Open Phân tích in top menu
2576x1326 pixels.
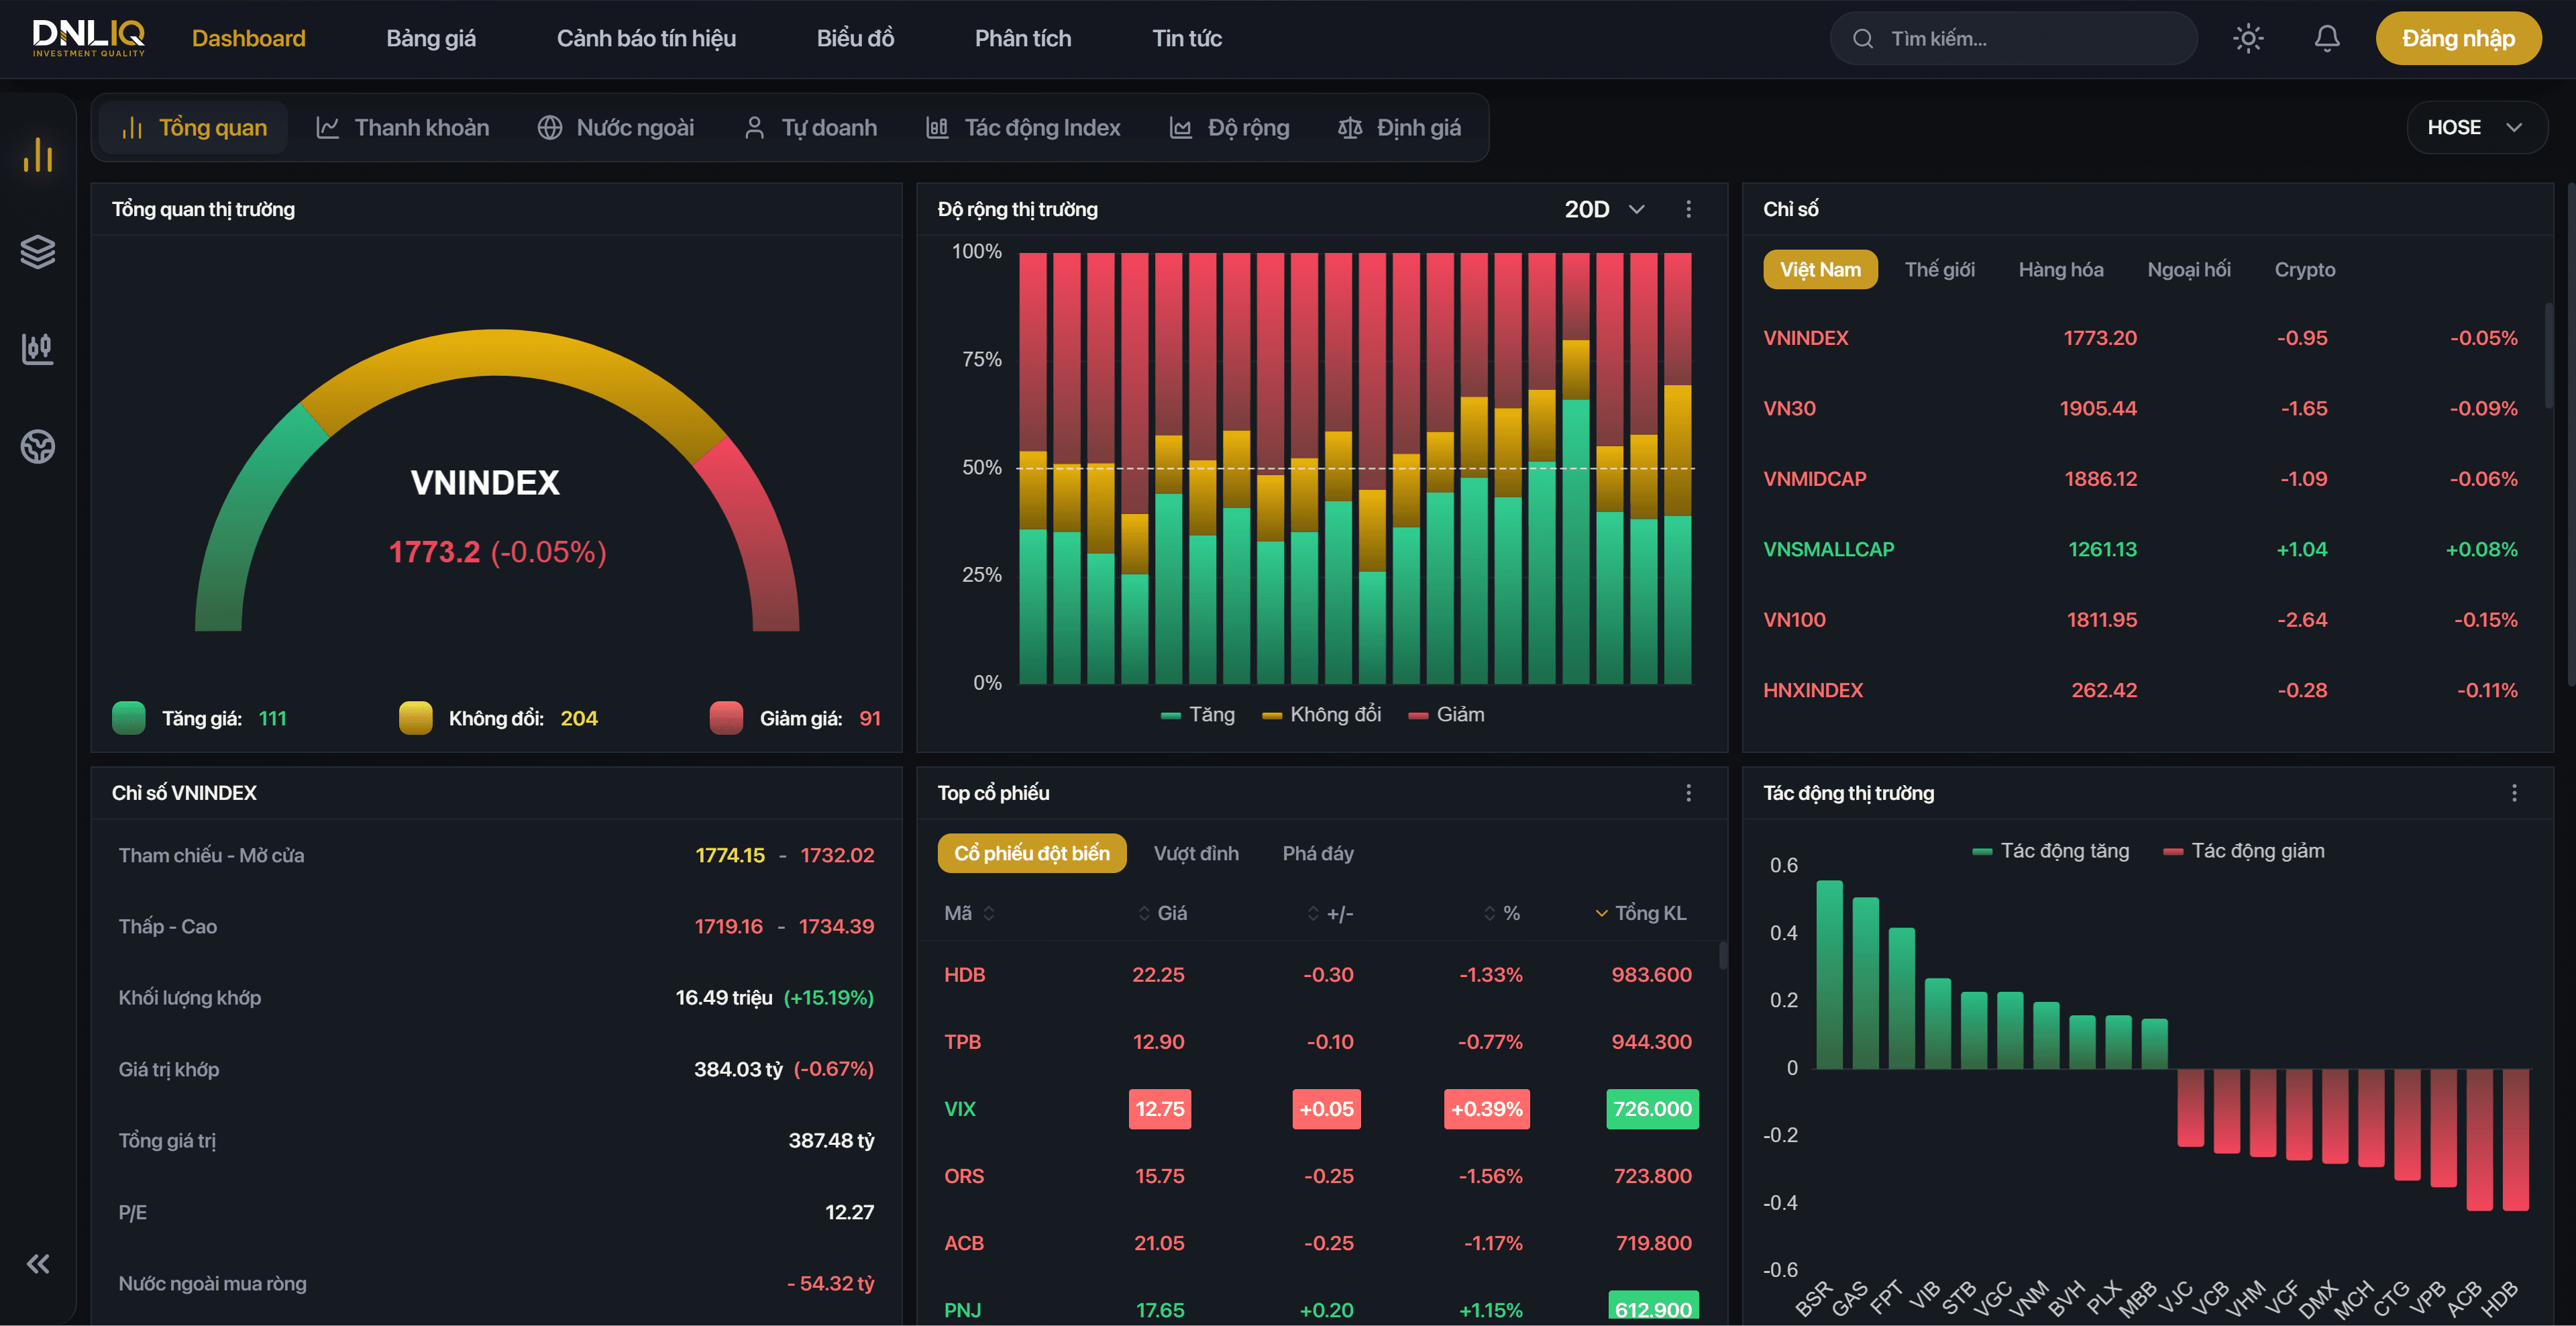pos(1023,39)
